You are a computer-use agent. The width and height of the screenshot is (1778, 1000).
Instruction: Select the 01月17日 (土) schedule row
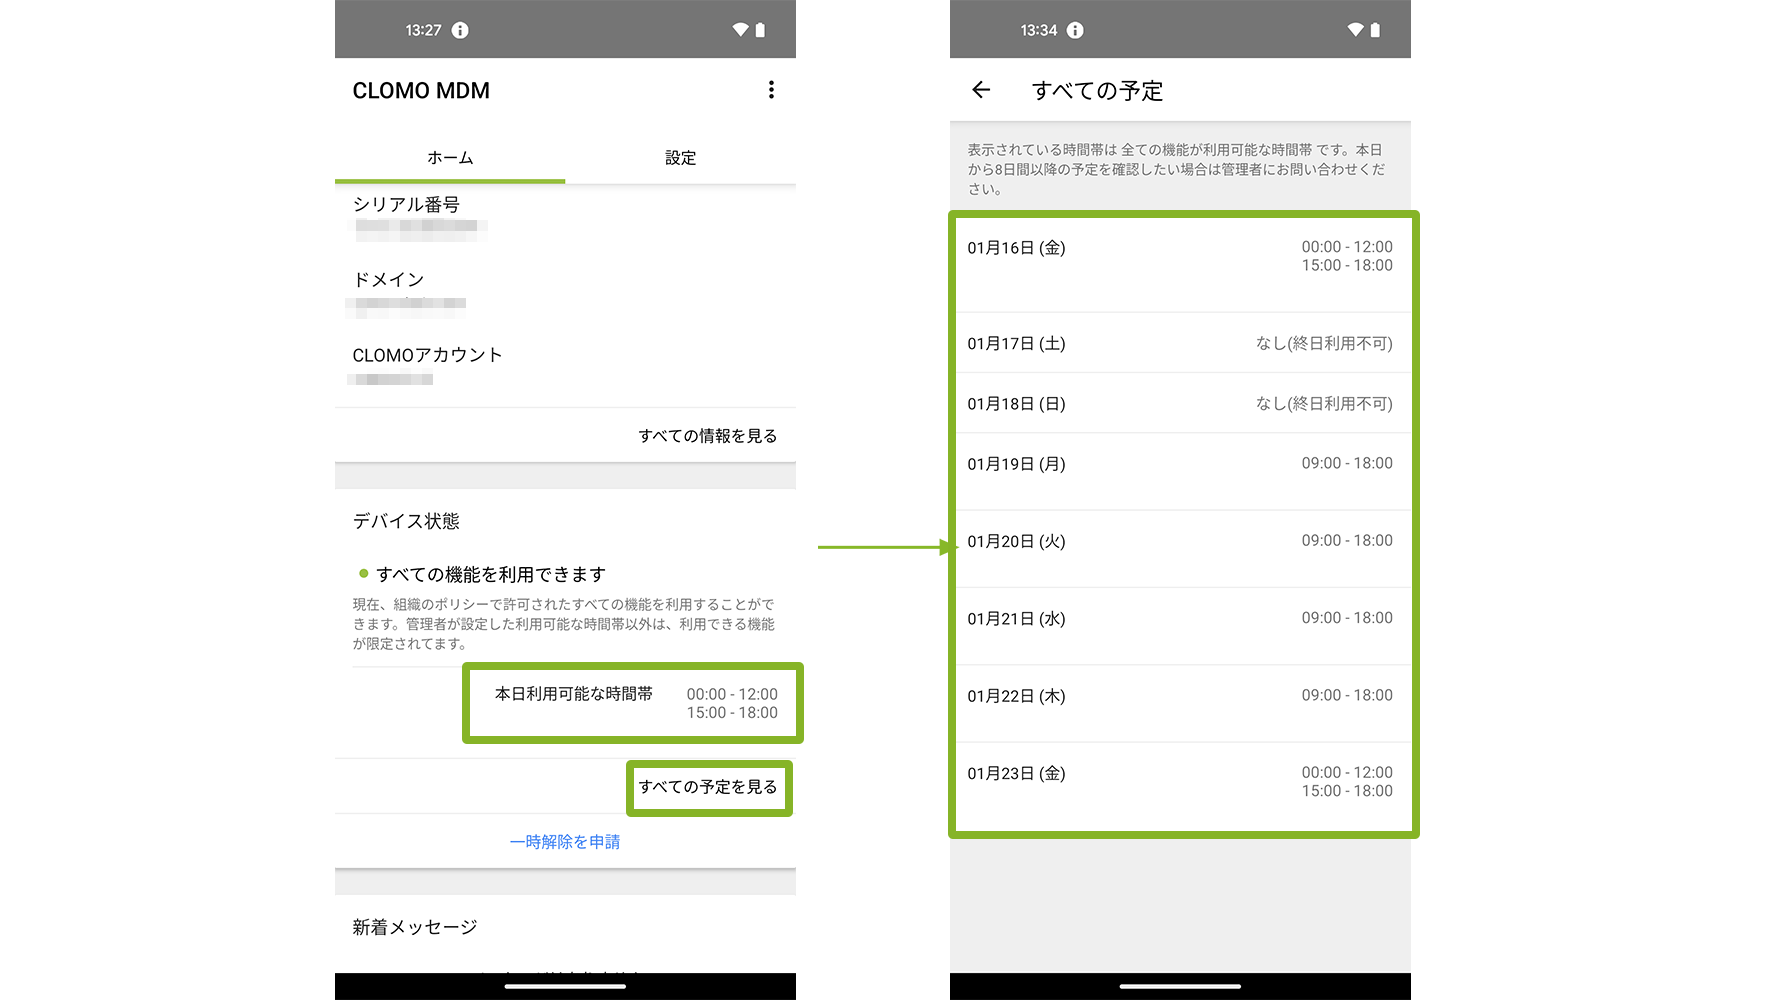click(x=1180, y=343)
